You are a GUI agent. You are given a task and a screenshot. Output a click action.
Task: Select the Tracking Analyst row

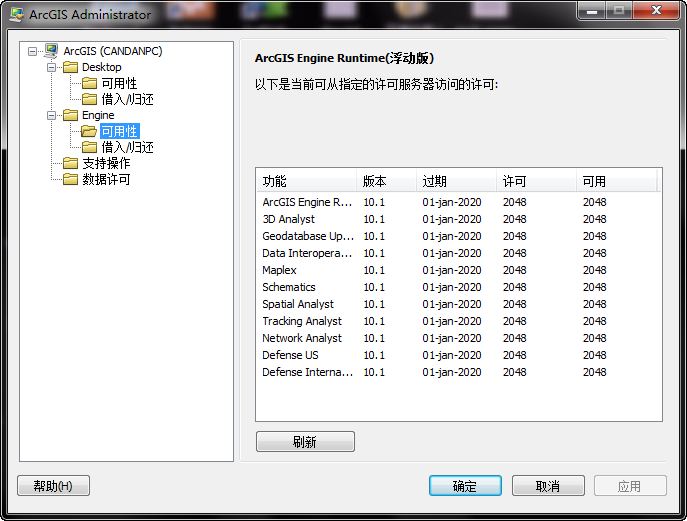tap(458, 321)
